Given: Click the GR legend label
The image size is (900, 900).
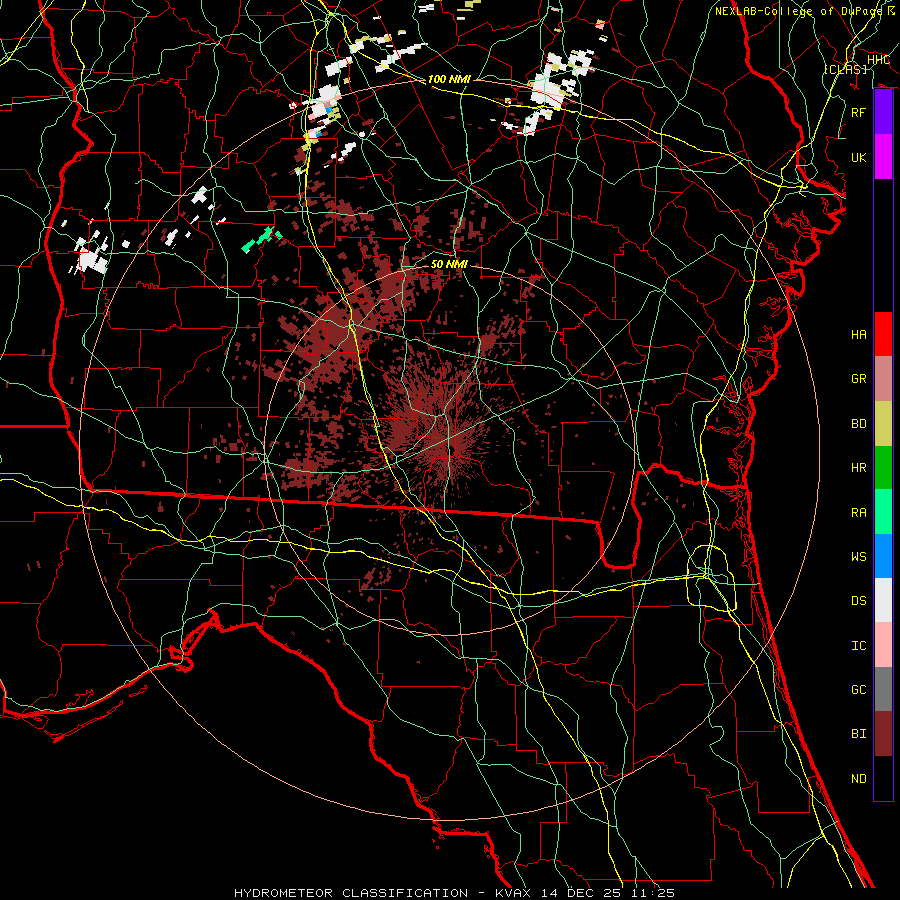Looking at the screenshot, I should coord(858,379).
